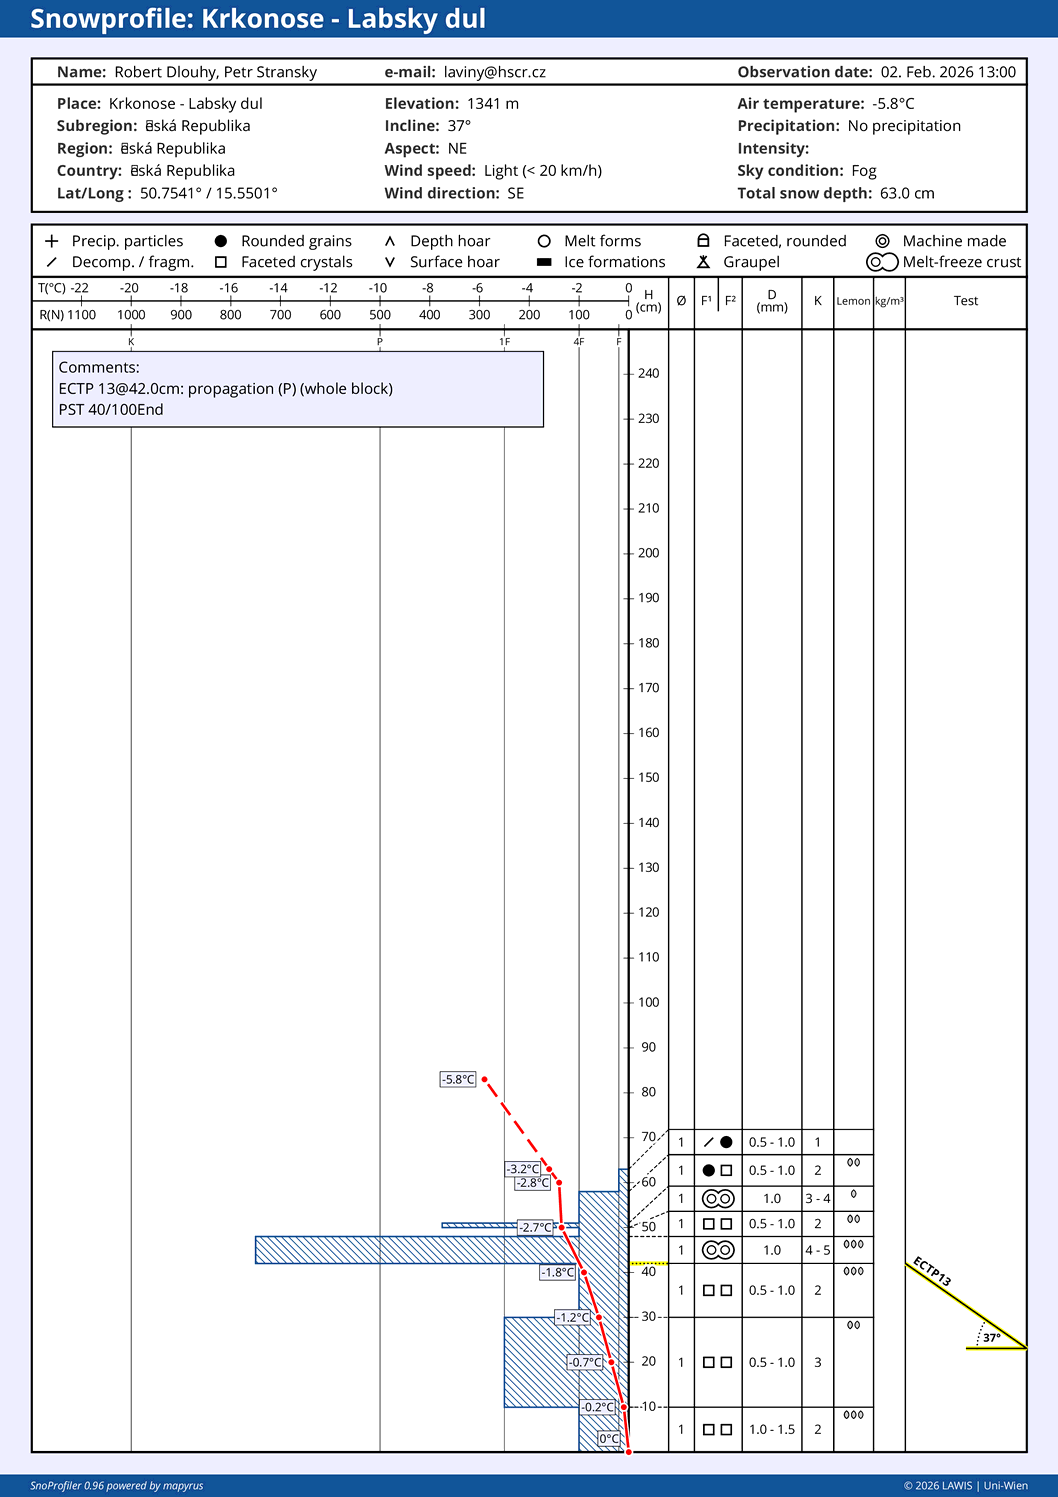Click the Melt forms circle icon
The width and height of the screenshot is (1058, 1497).
[x=544, y=241]
